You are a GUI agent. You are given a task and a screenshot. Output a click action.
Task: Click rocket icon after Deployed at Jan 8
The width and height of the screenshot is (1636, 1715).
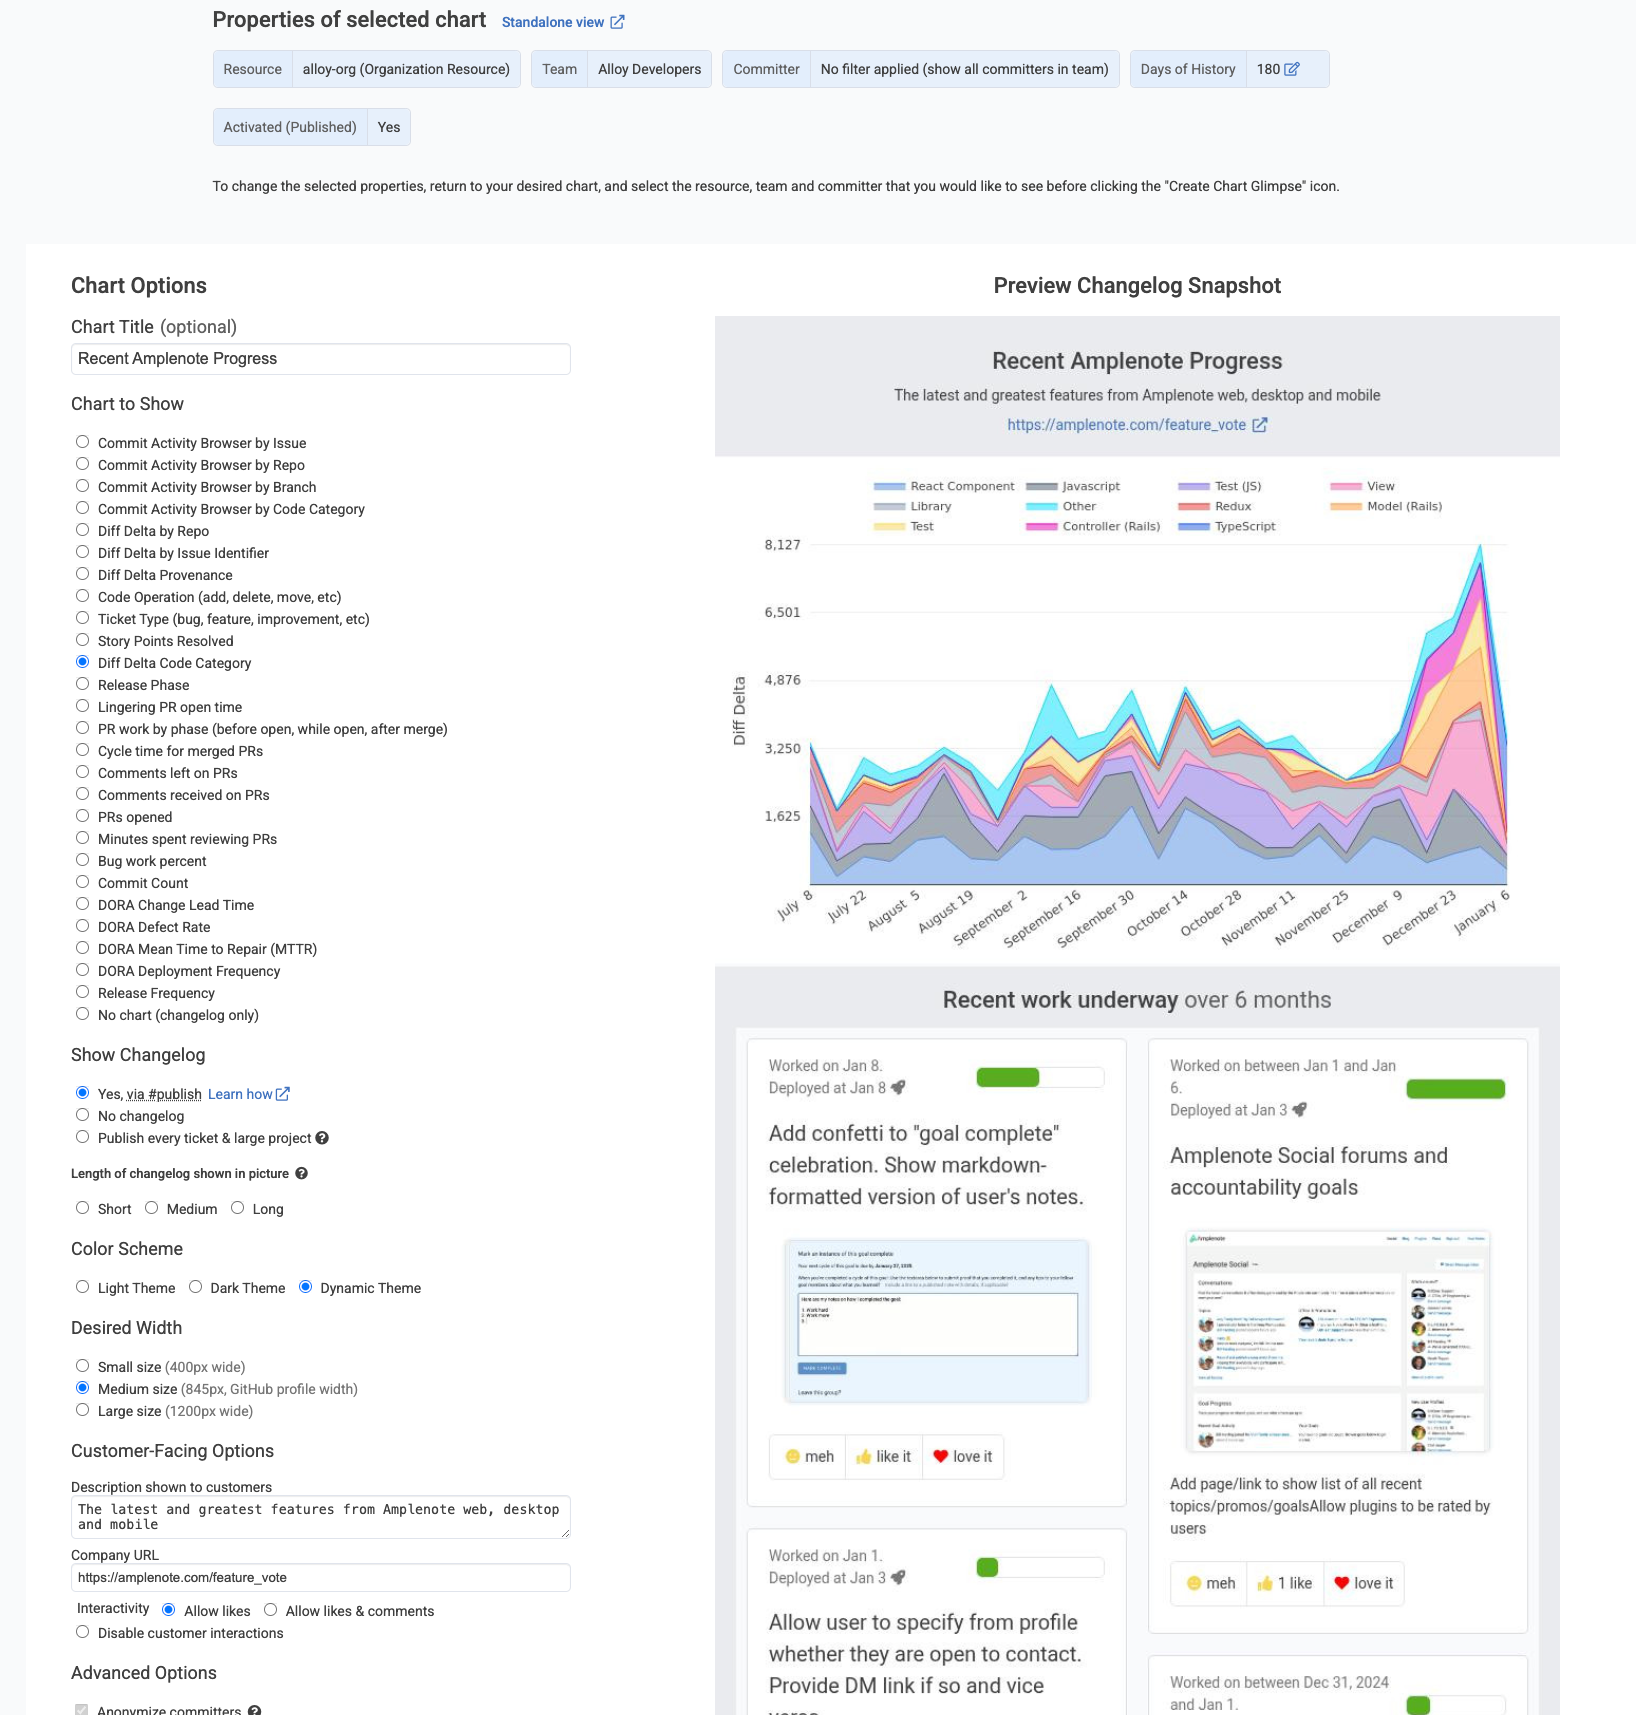[898, 1088]
